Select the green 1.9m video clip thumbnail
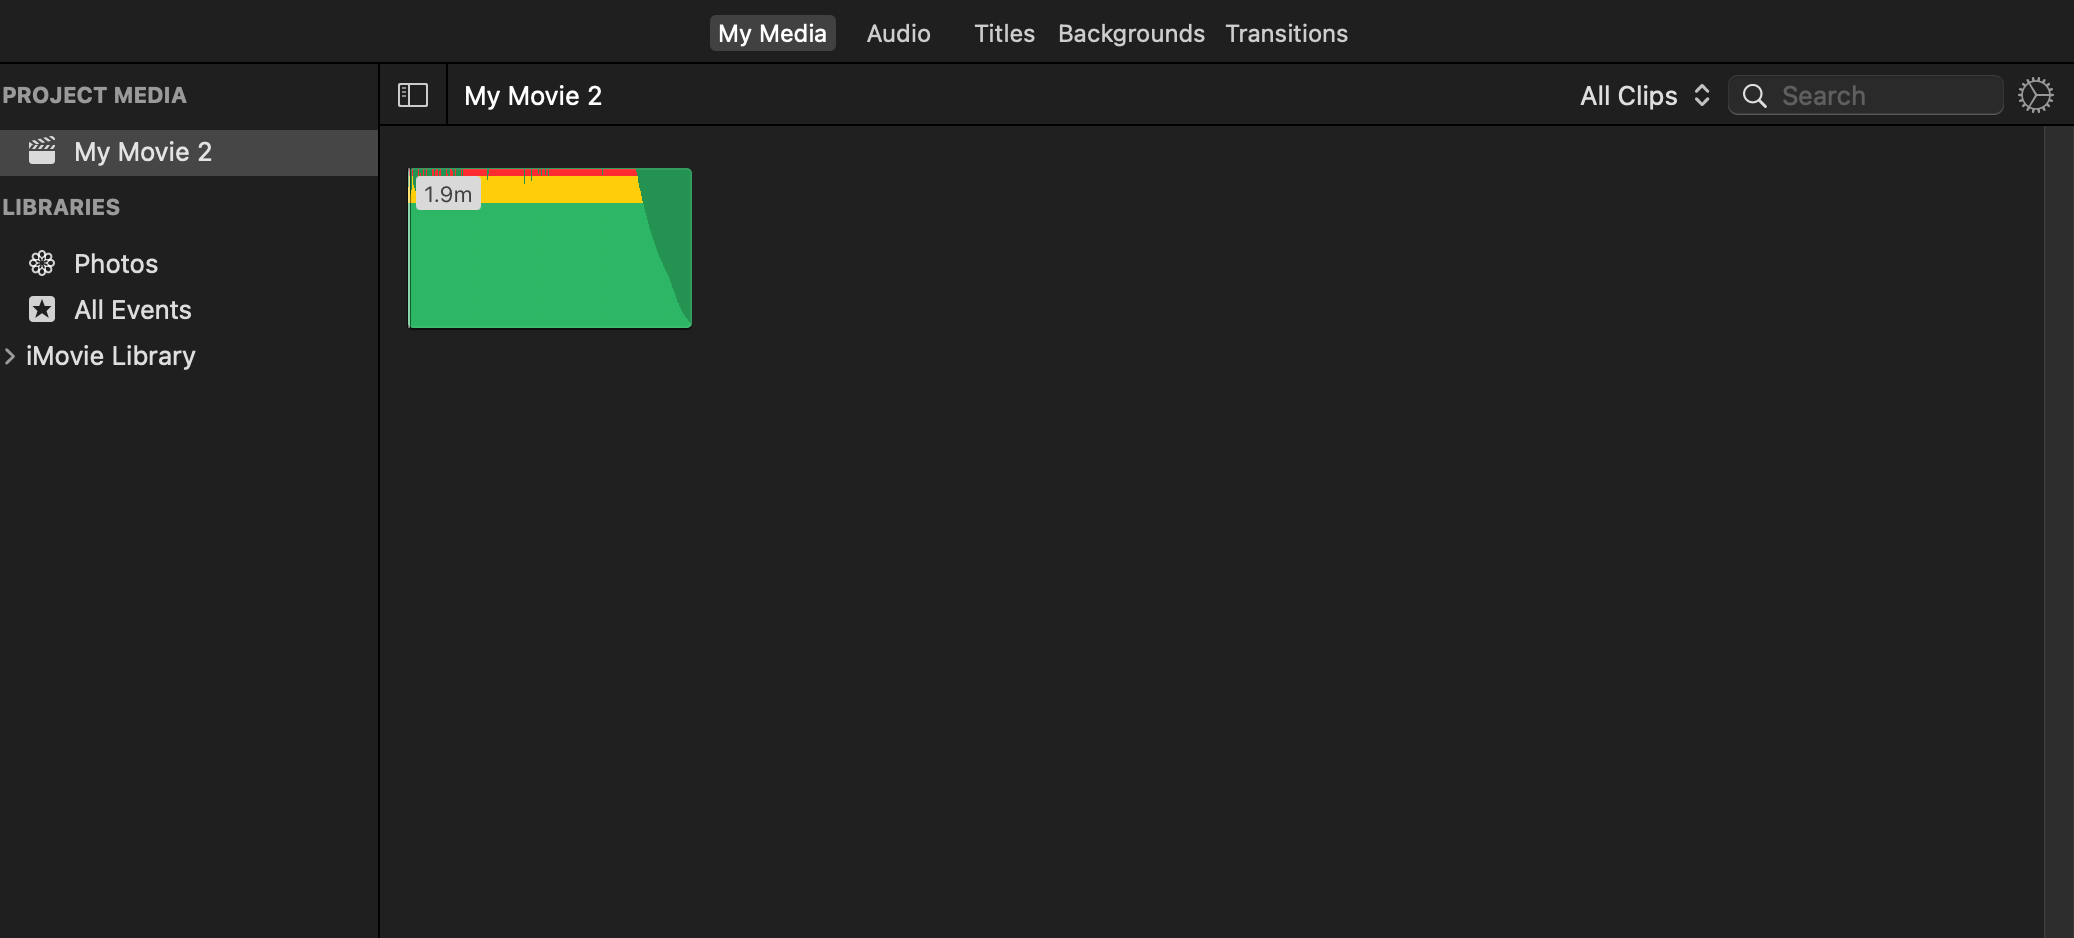 (549, 247)
